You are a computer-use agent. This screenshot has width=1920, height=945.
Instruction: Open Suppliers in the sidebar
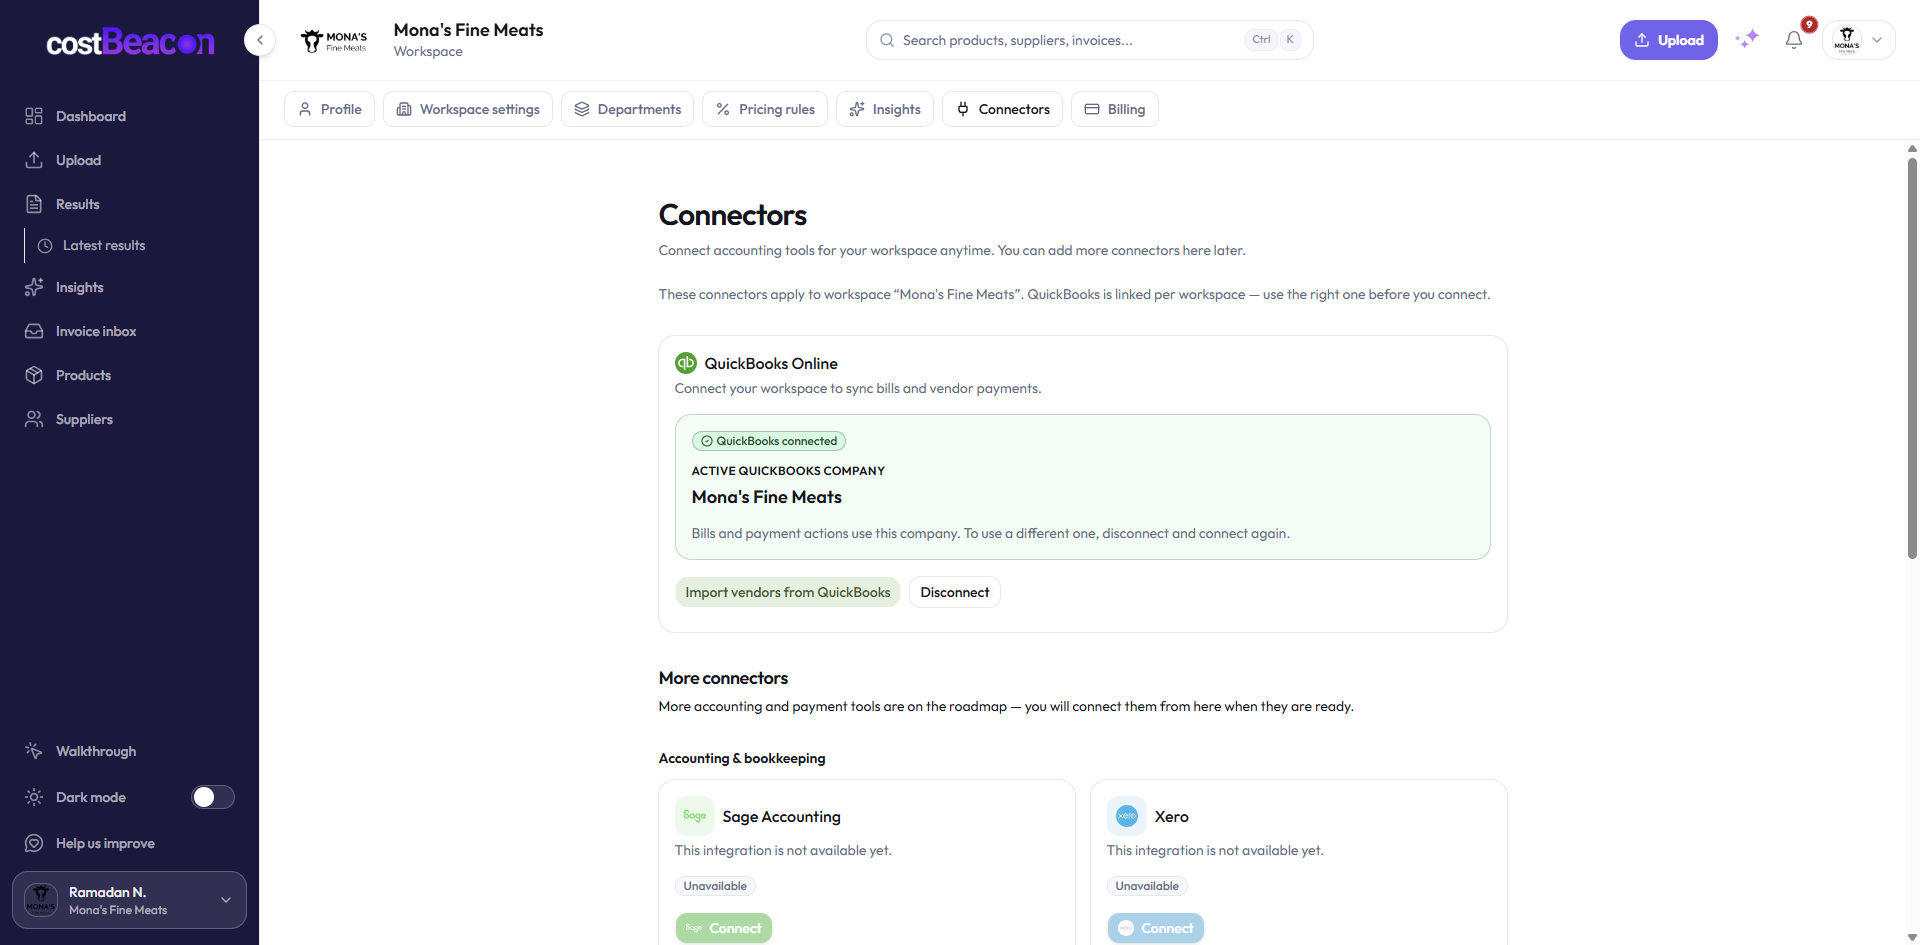pyautogui.click(x=129, y=419)
